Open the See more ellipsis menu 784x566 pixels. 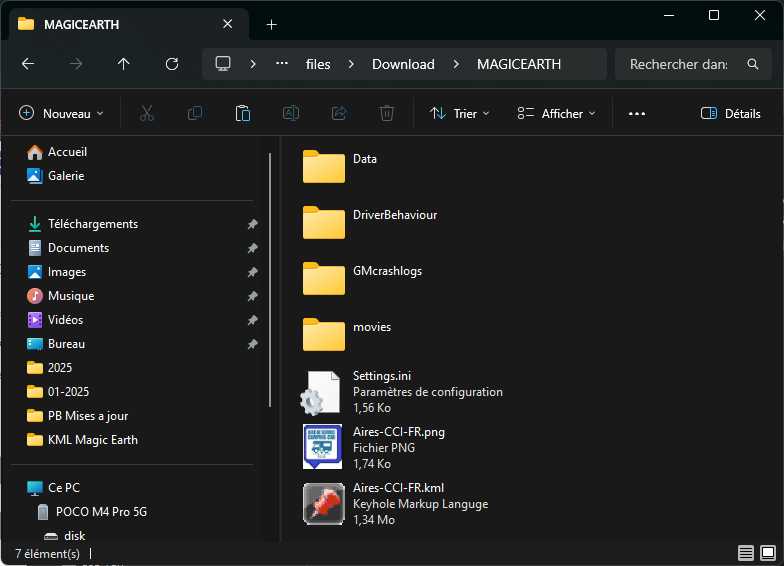coord(636,114)
